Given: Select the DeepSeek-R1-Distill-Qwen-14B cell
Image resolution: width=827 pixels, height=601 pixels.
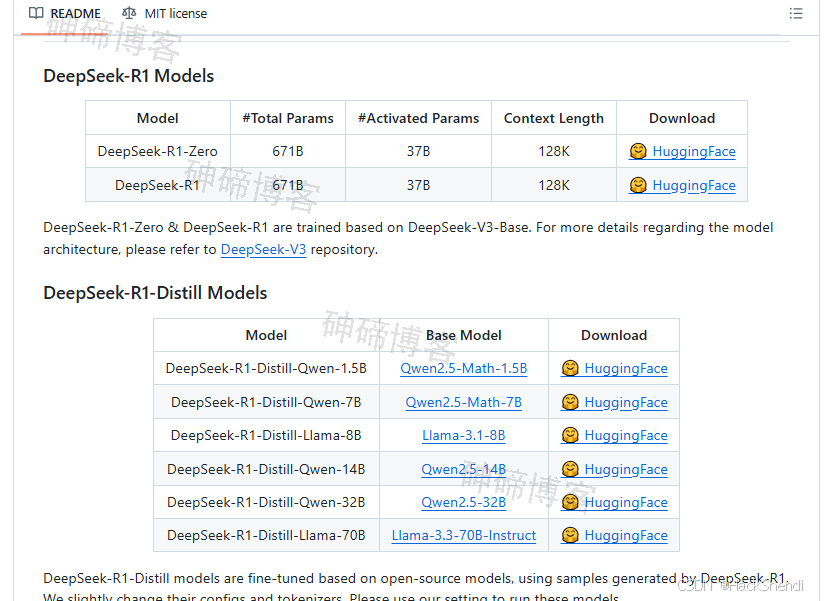Looking at the screenshot, I should point(266,469).
